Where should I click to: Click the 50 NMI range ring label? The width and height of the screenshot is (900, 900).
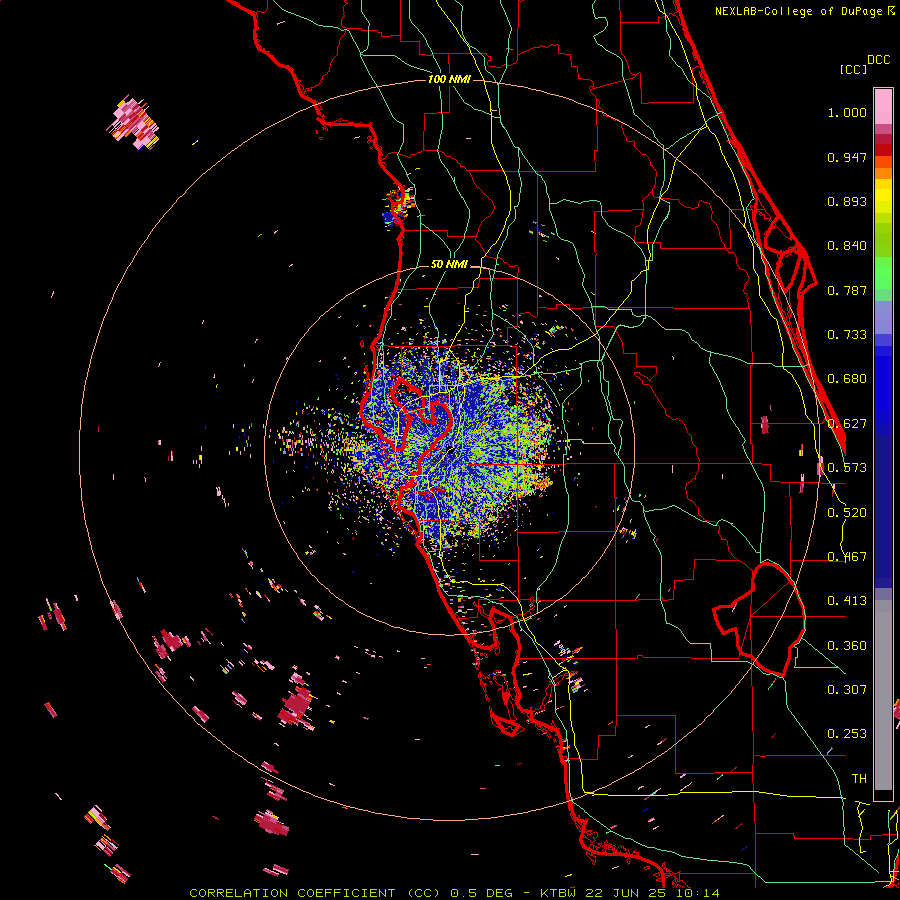pyautogui.click(x=449, y=264)
